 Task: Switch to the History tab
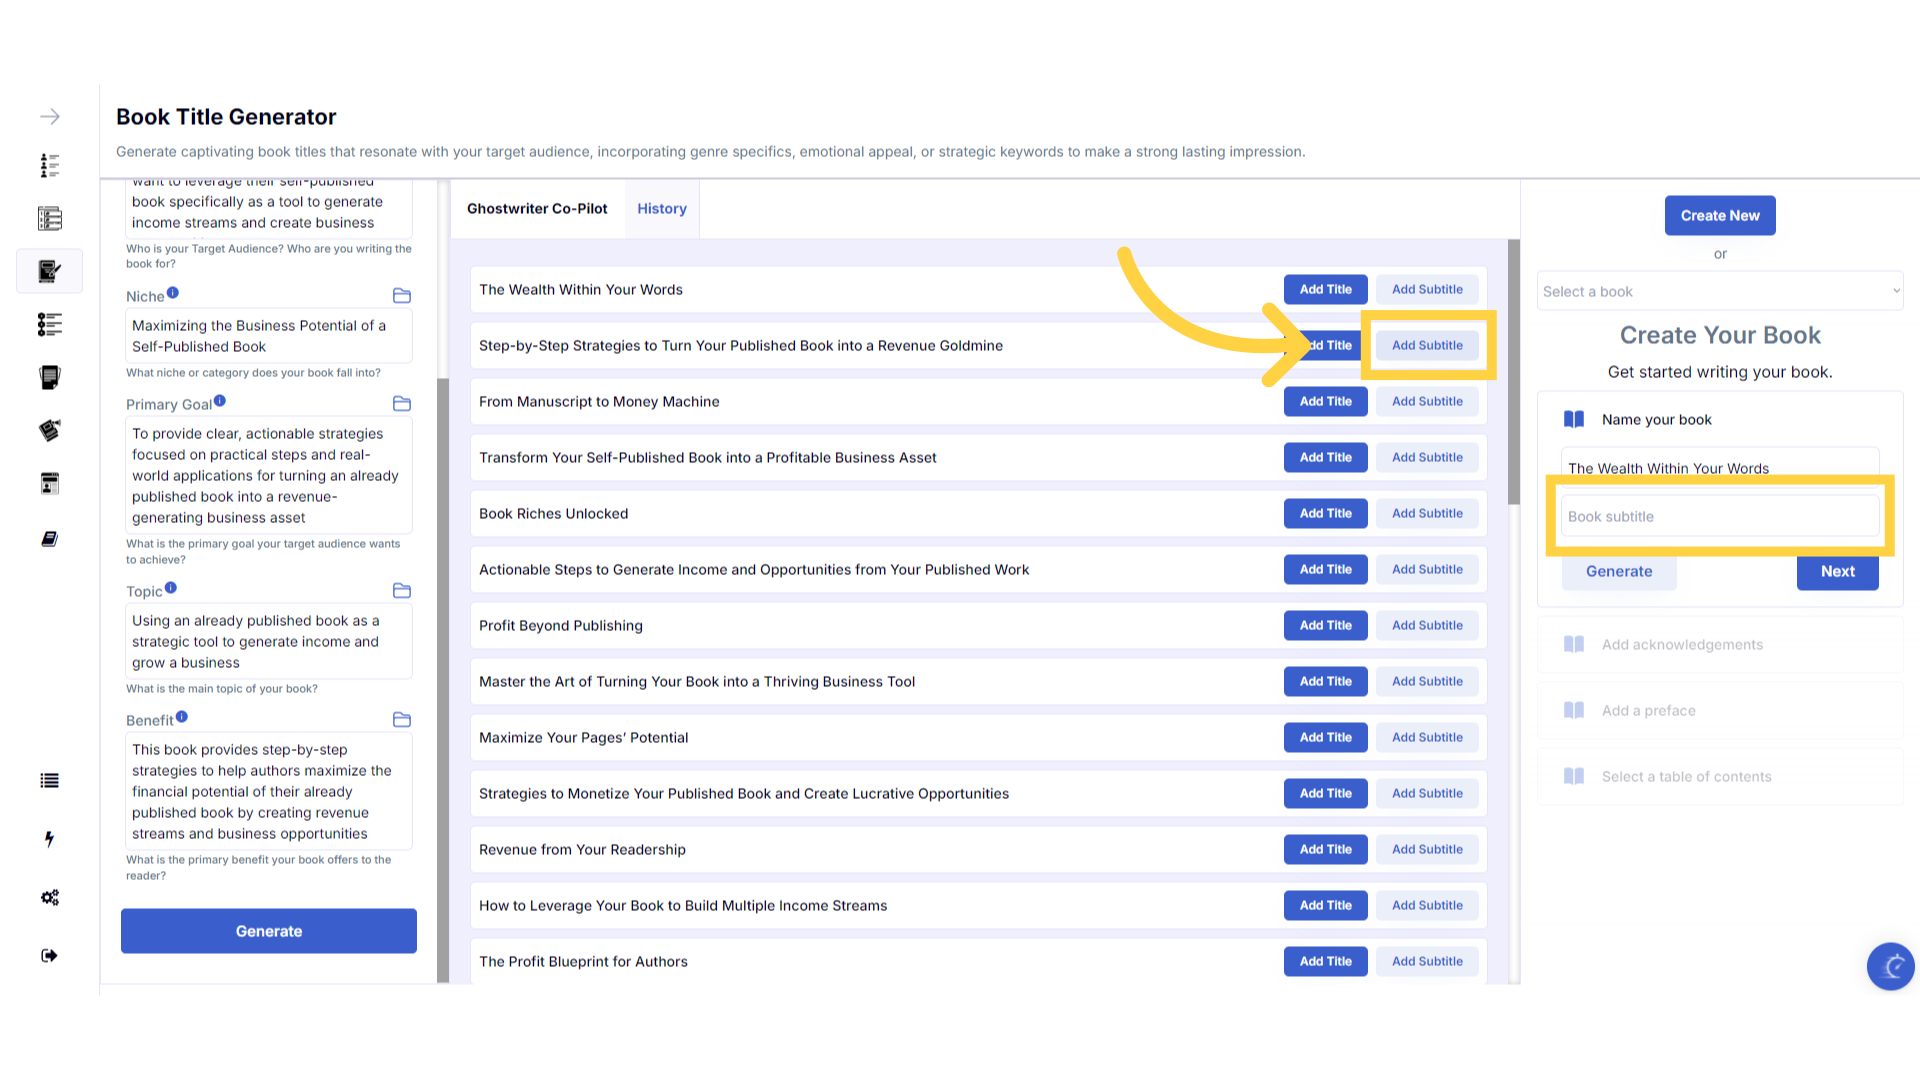(662, 209)
